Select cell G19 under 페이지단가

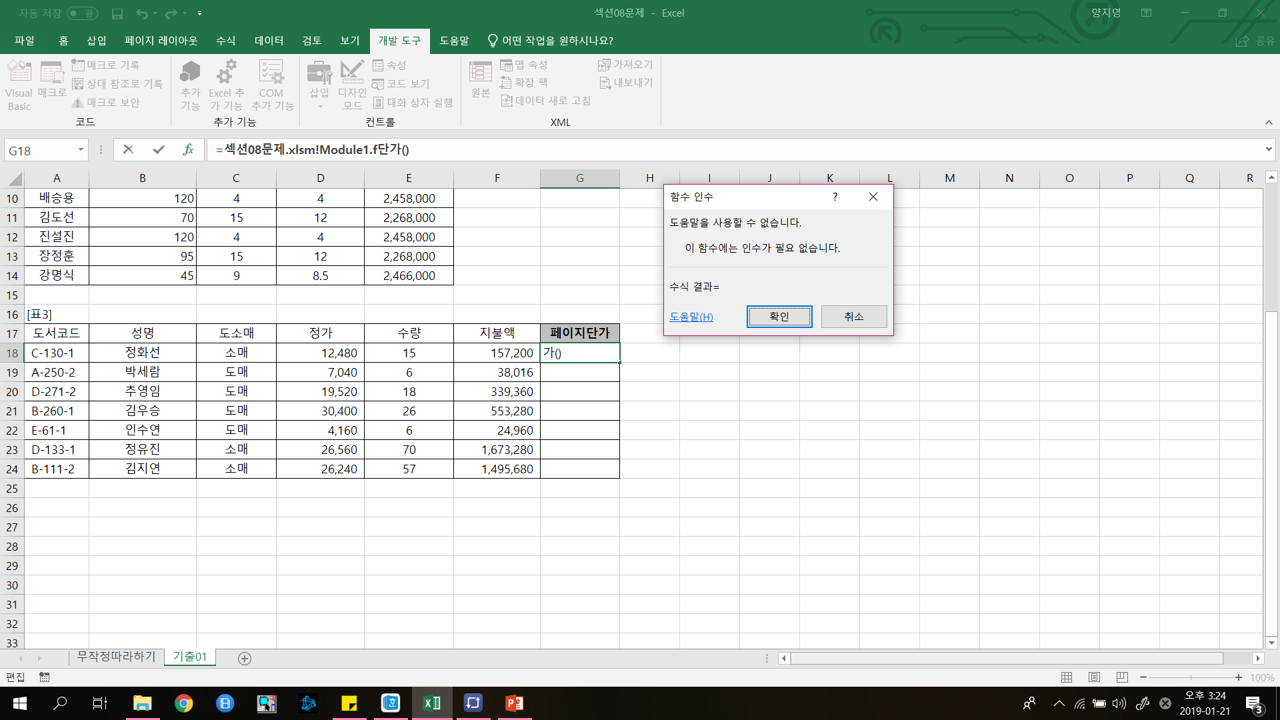[x=579, y=372]
